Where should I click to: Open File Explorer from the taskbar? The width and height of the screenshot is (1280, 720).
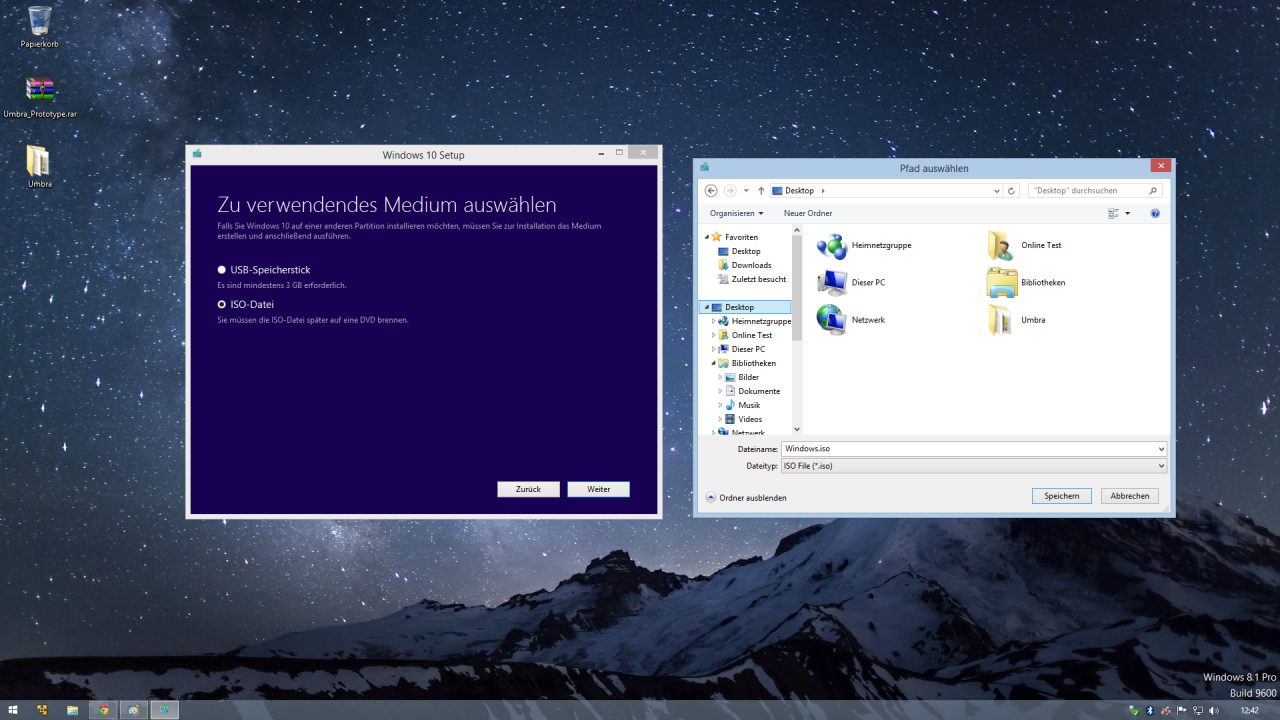72,710
